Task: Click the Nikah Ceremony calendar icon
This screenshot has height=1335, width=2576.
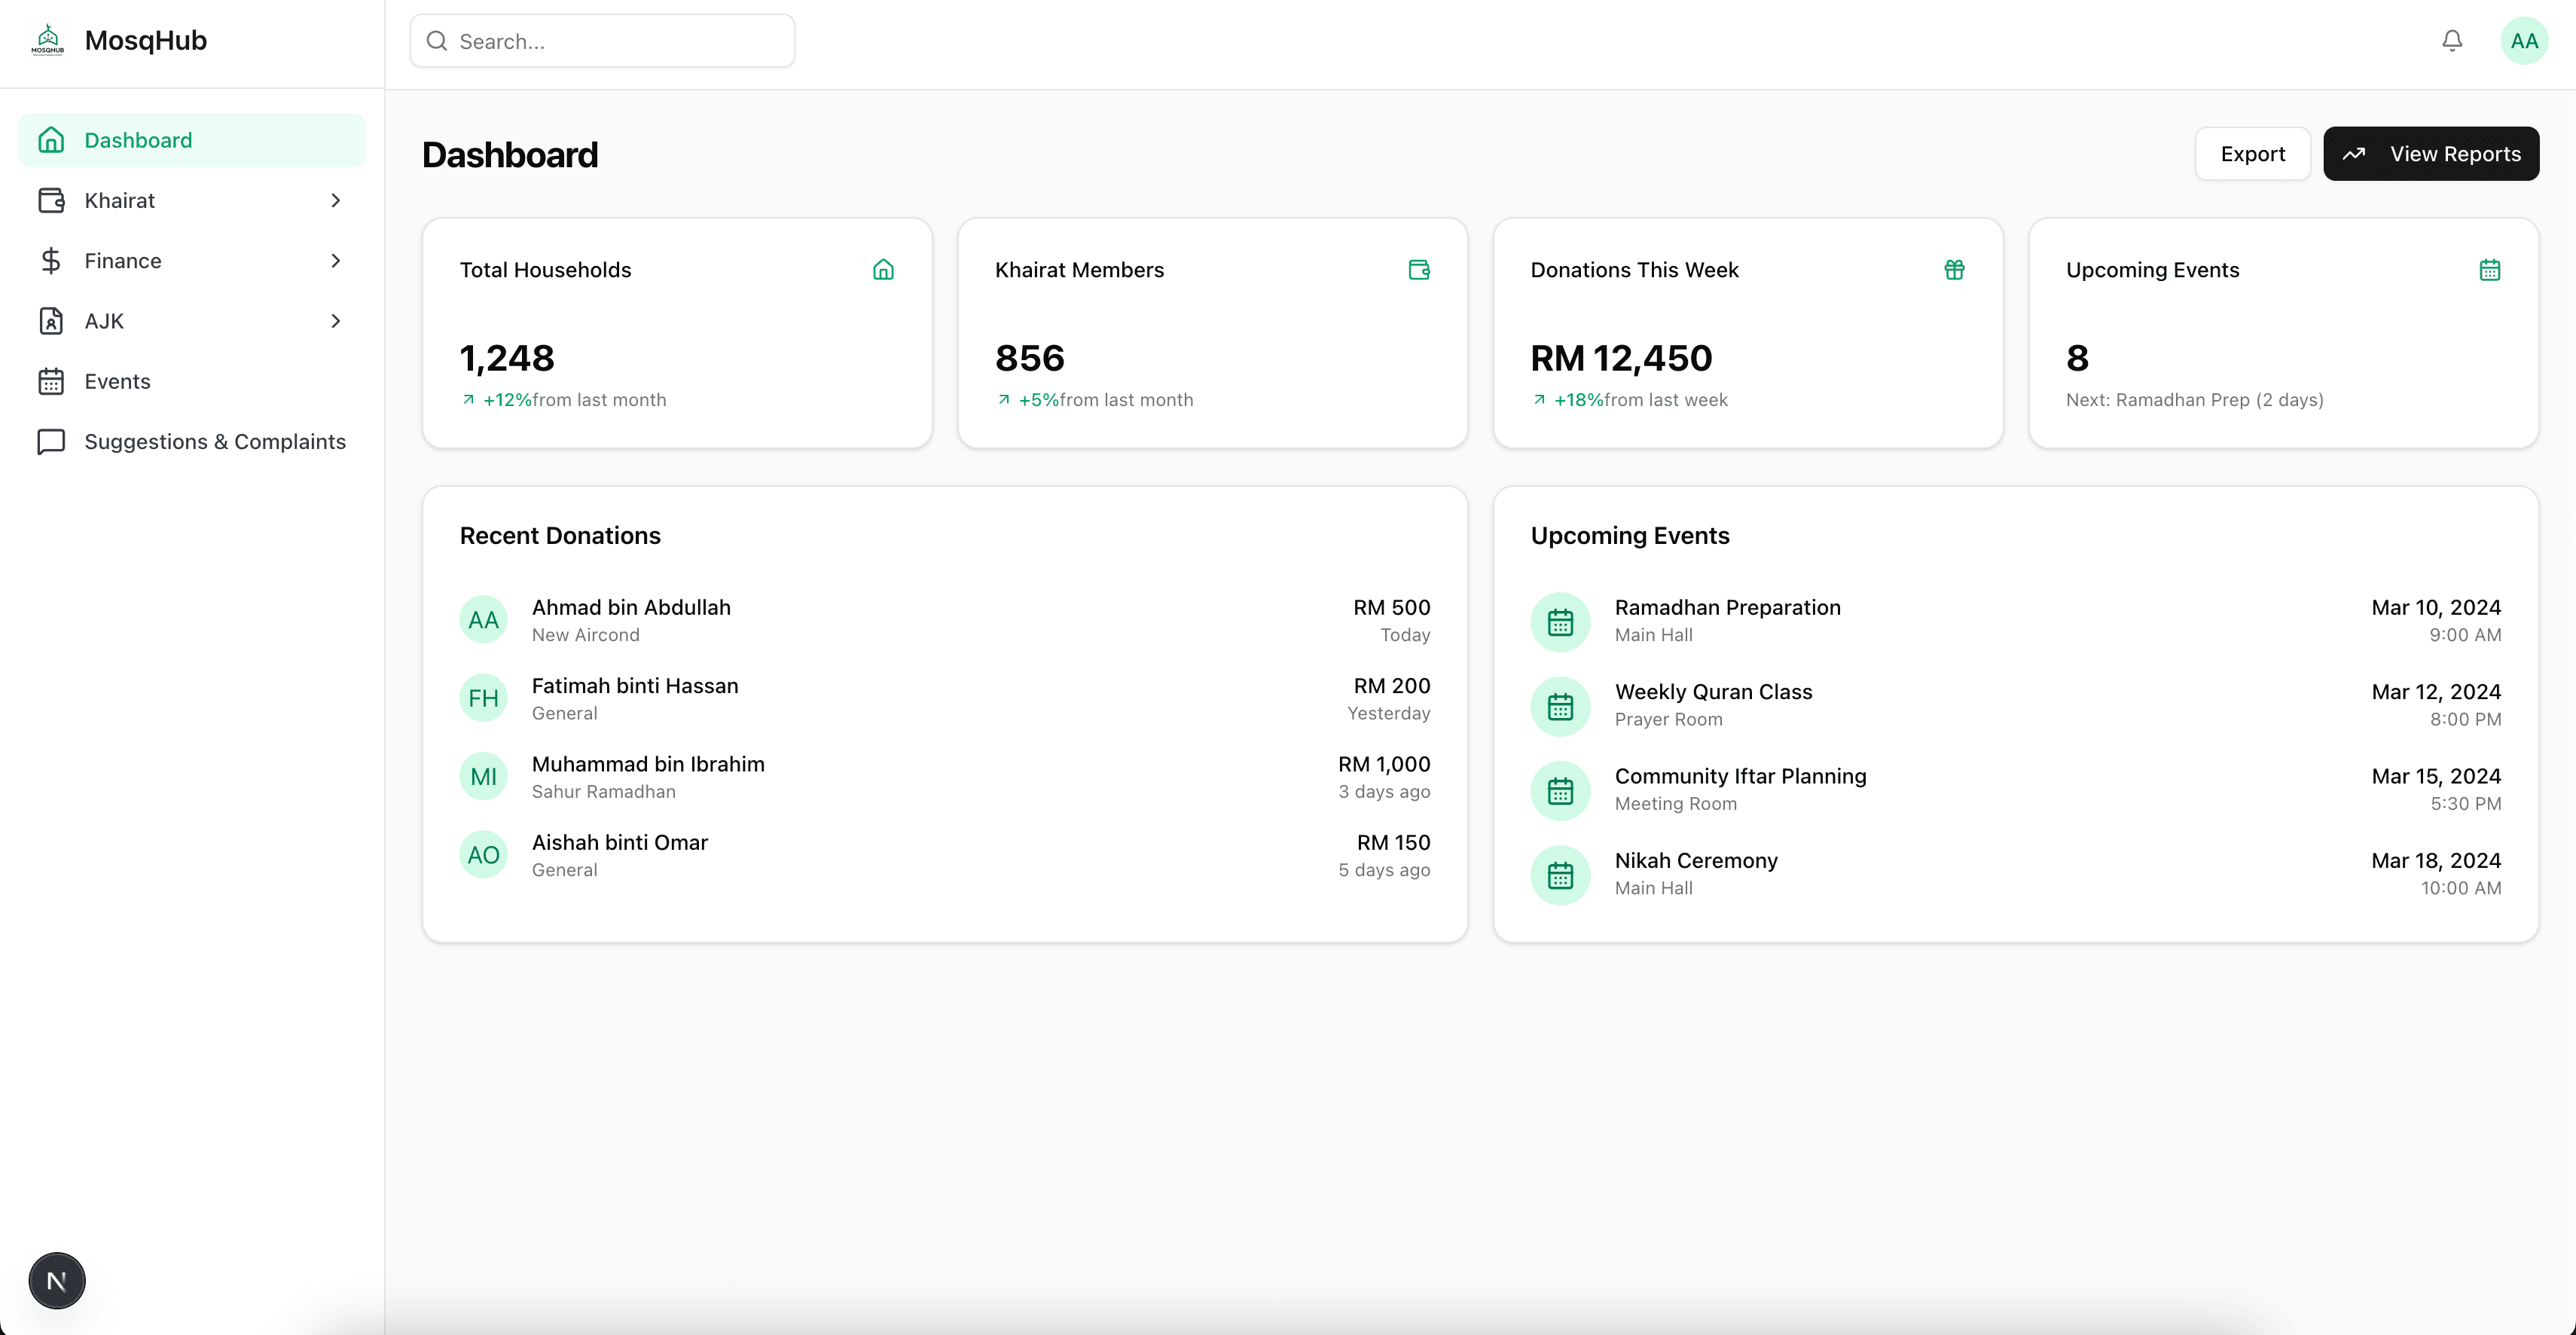Action: [1560, 876]
